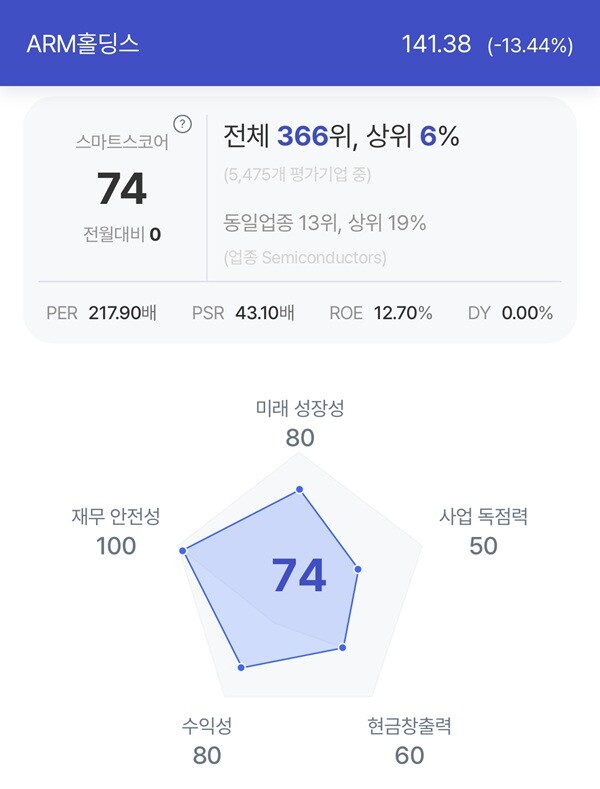Tap the SmartScore 74 value in card
Image resolution: width=600 pixels, height=789 pixels.
[122, 189]
